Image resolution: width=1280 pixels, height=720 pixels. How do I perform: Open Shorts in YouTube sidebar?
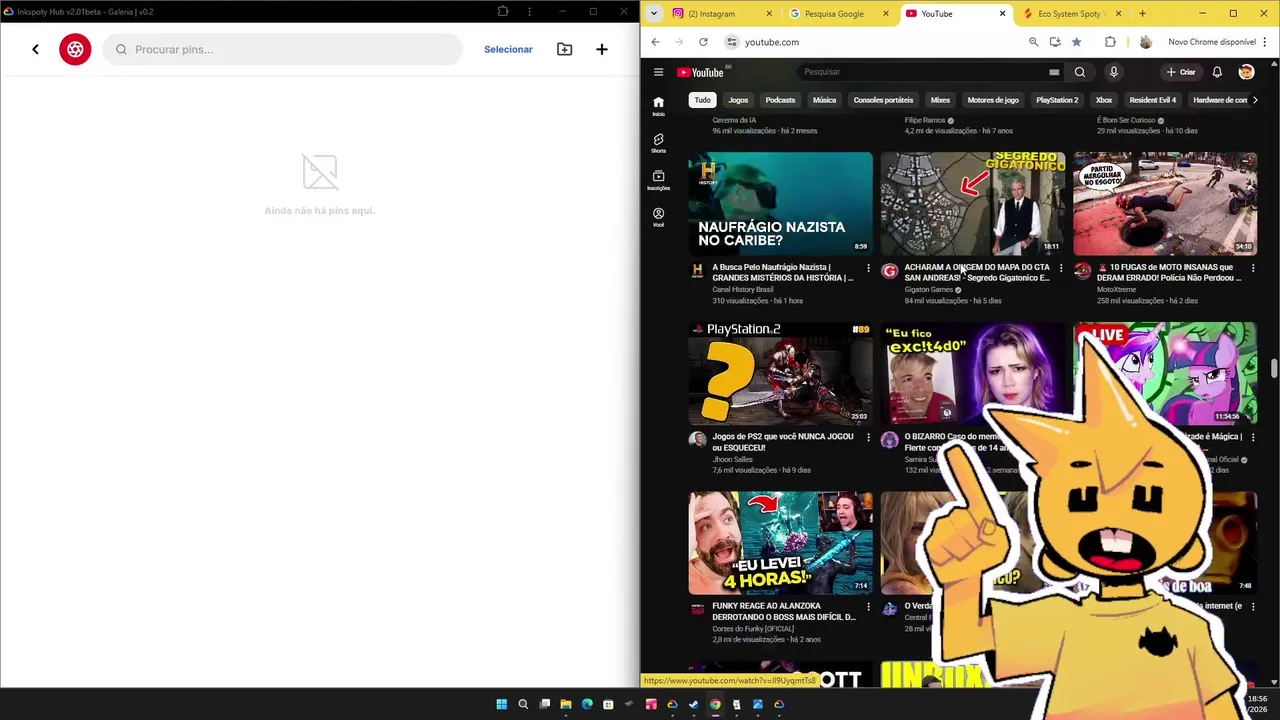(x=658, y=143)
